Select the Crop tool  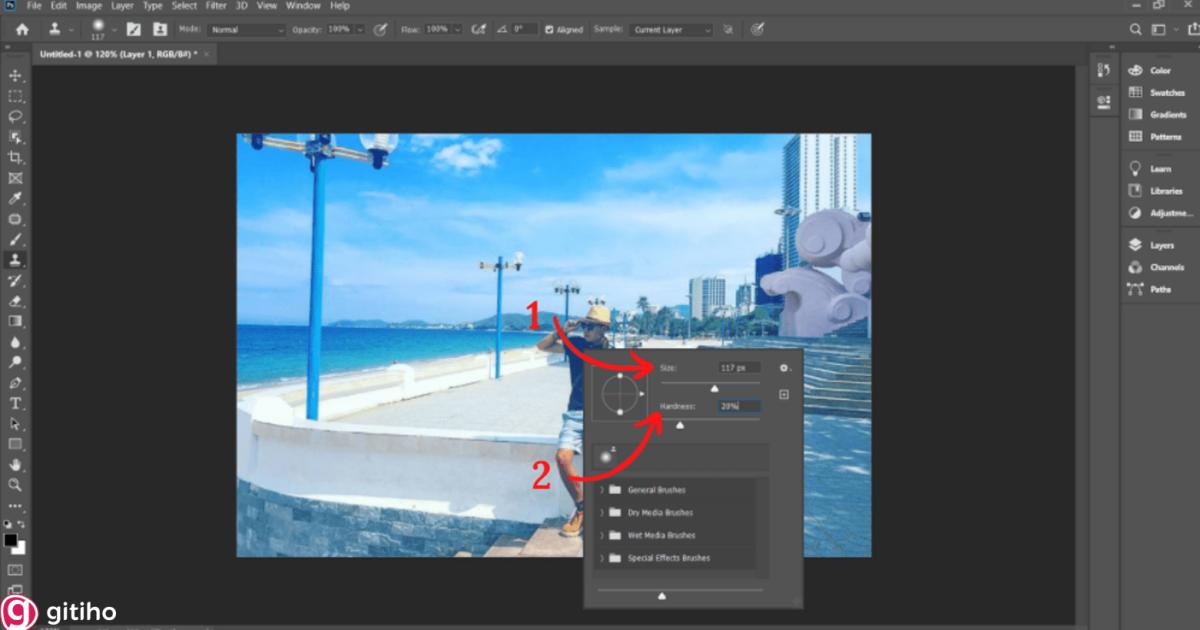click(x=14, y=158)
